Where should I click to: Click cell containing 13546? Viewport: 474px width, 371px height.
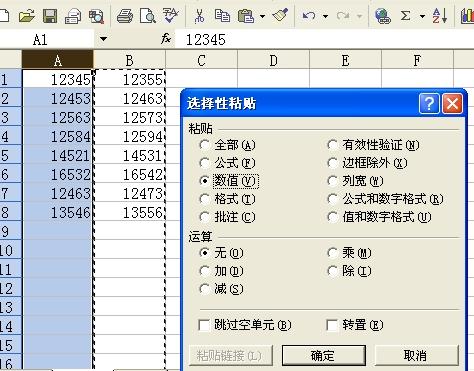[57, 212]
